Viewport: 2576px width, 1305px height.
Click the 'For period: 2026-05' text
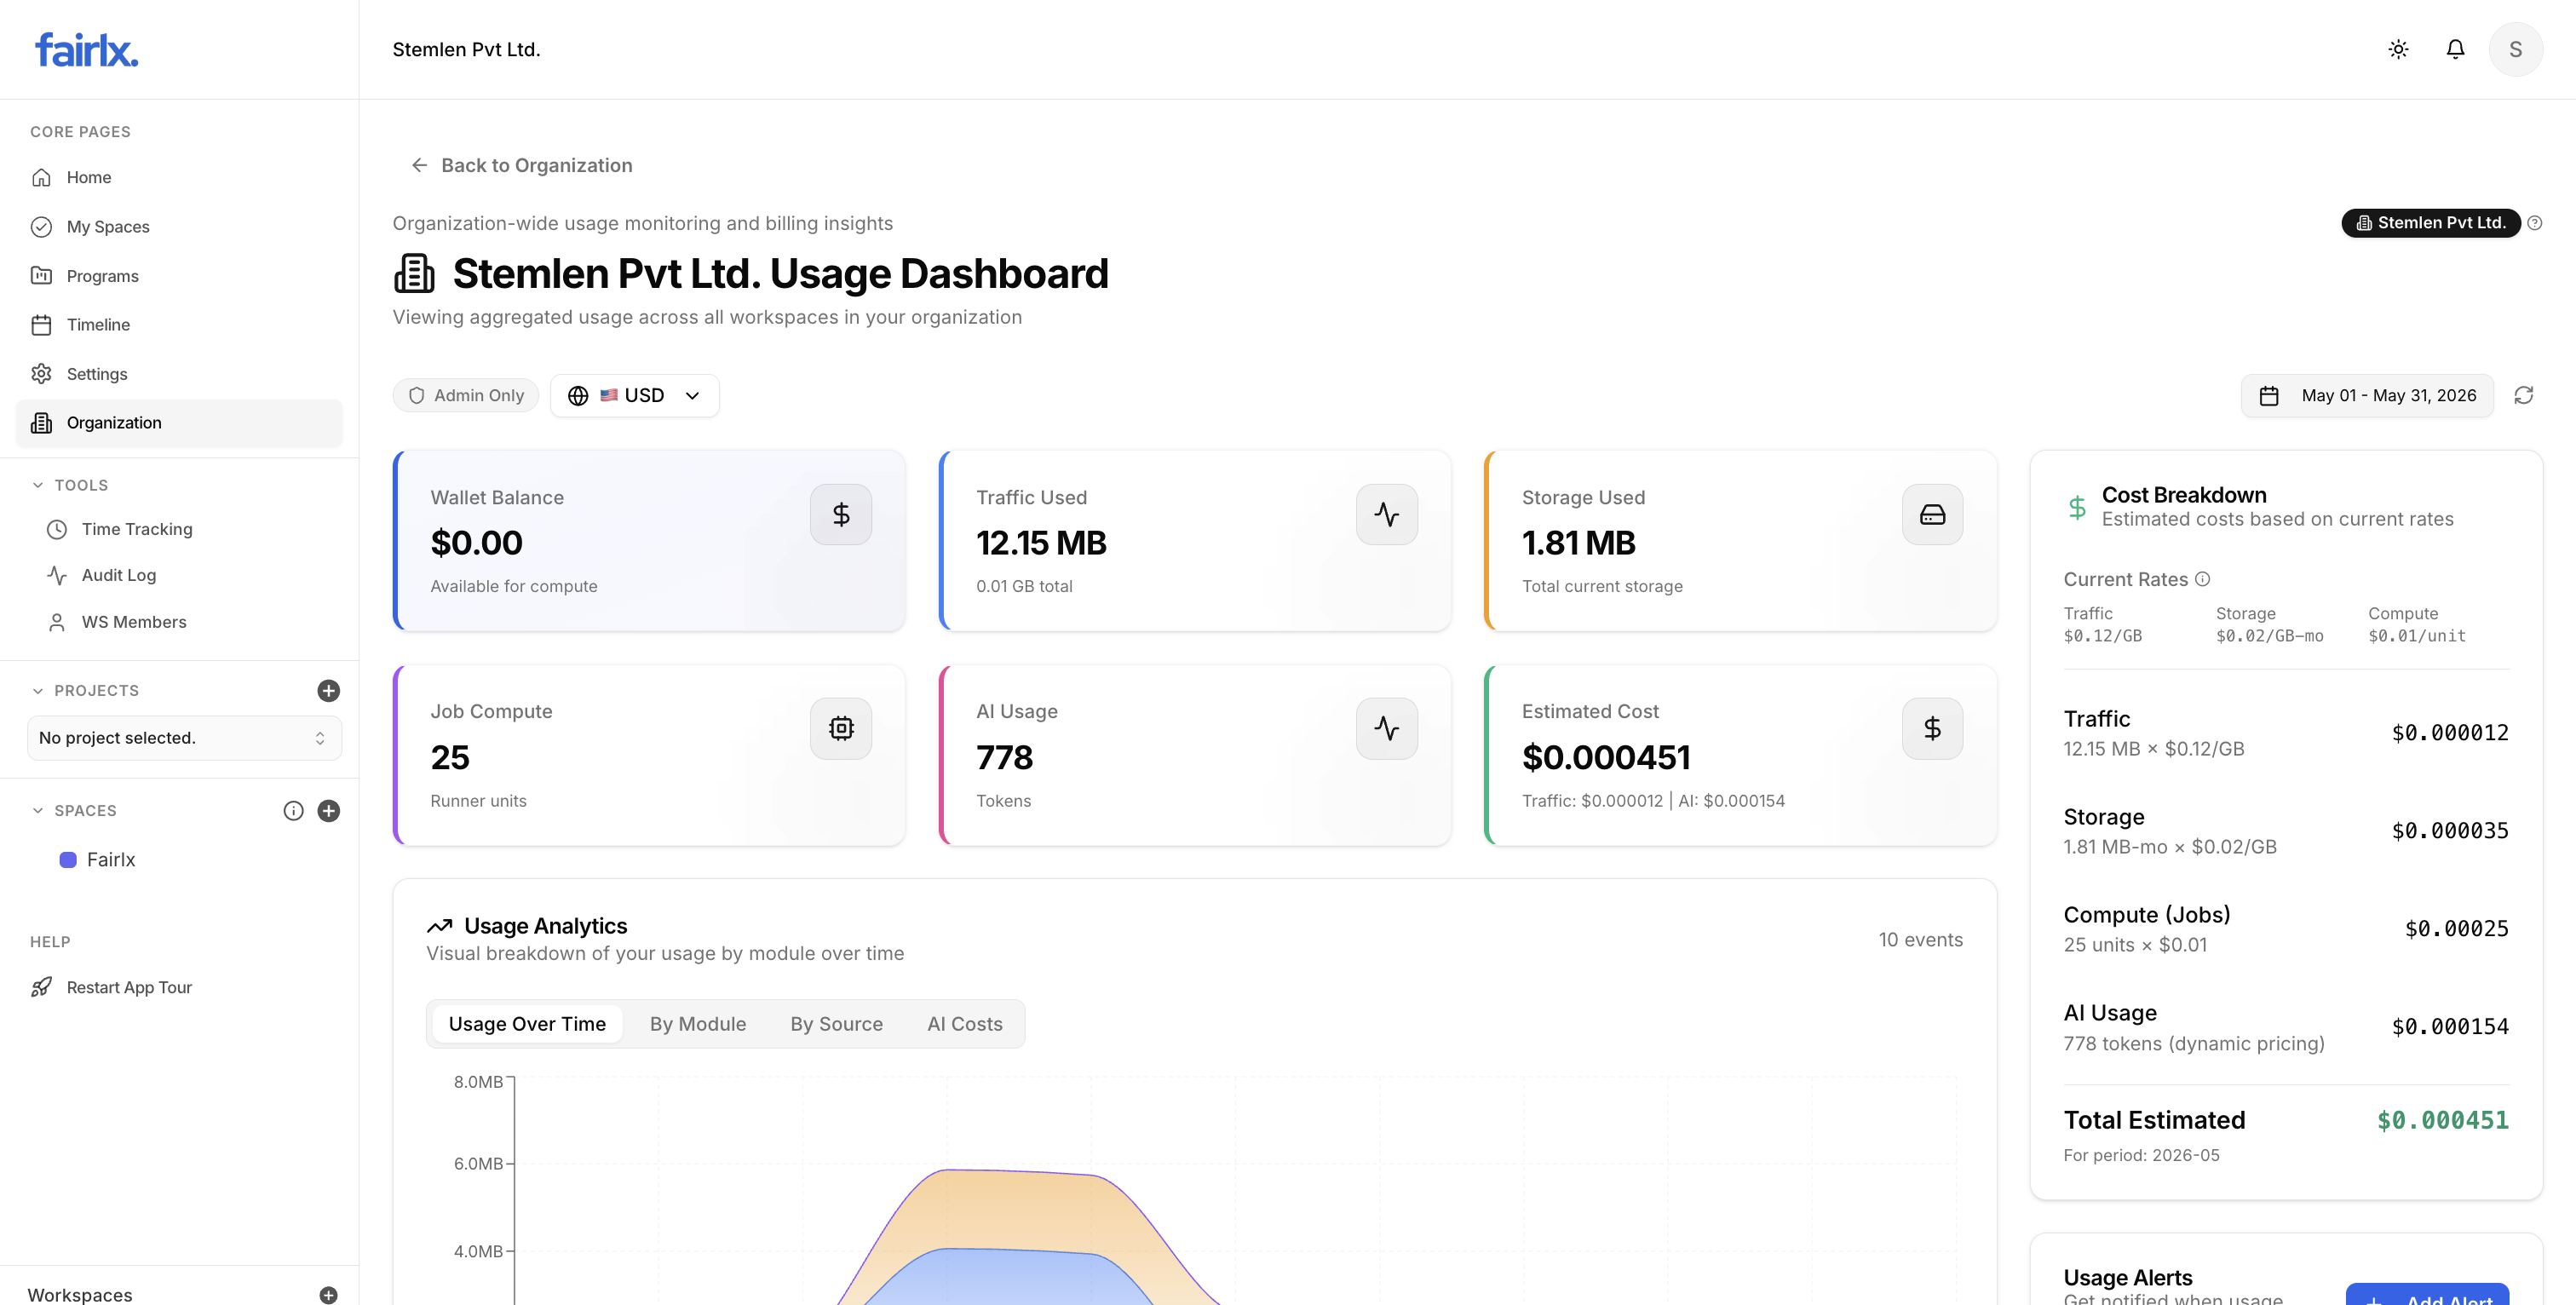pyautogui.click(x=2141, y=1155)
